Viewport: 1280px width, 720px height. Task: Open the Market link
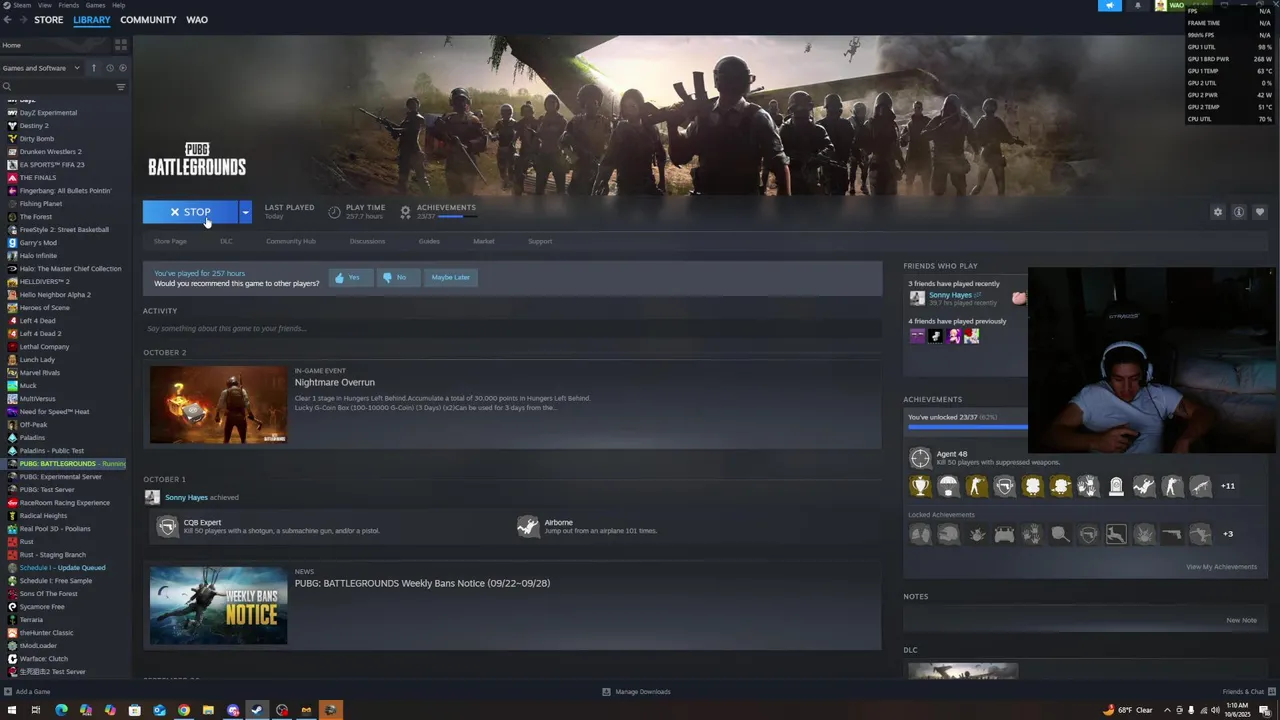[x=483, y=241]
